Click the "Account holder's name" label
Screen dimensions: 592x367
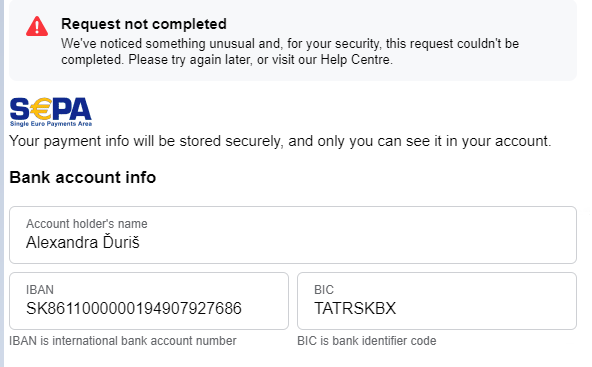coord(86,224)
